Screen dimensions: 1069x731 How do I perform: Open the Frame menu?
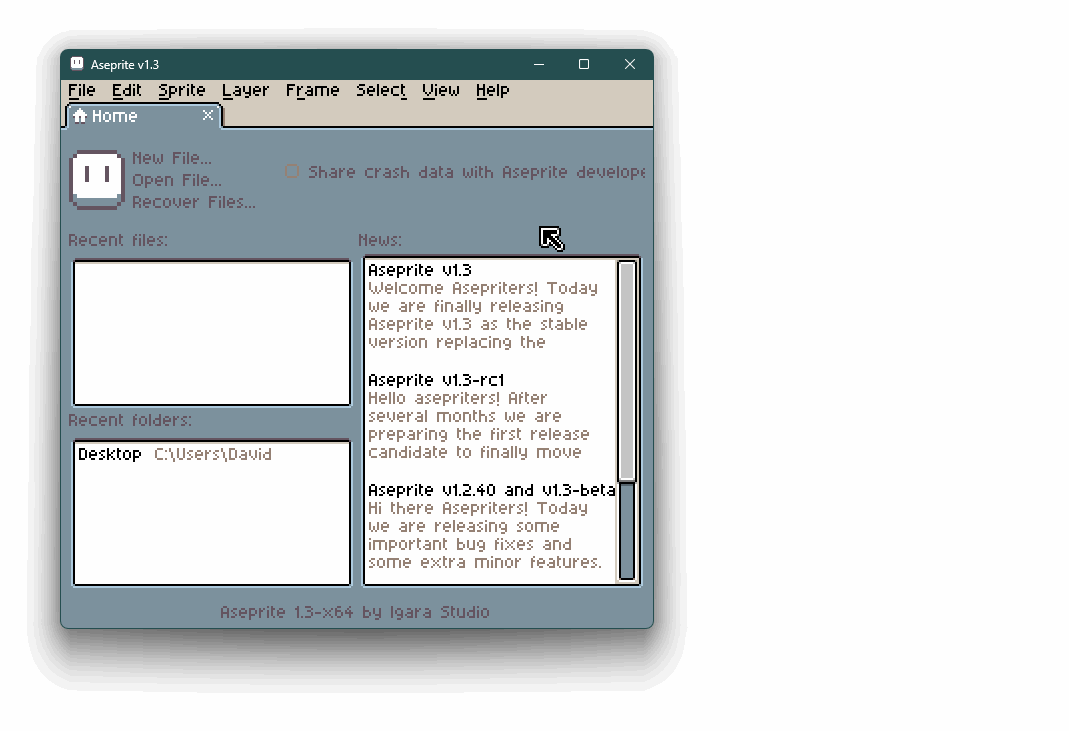click(x=312, y=90)
